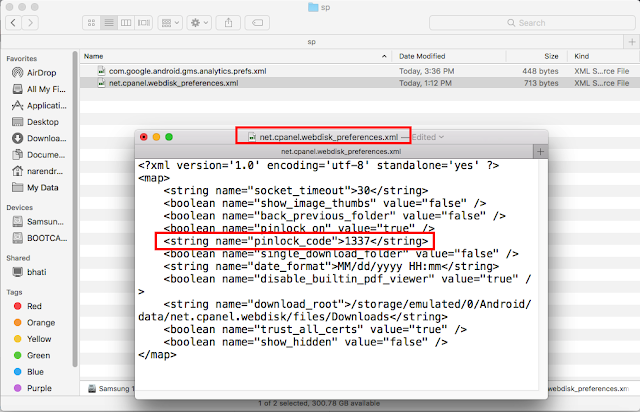Toggle sort direction arrow in Name column
640x412 pixels.
384,56
